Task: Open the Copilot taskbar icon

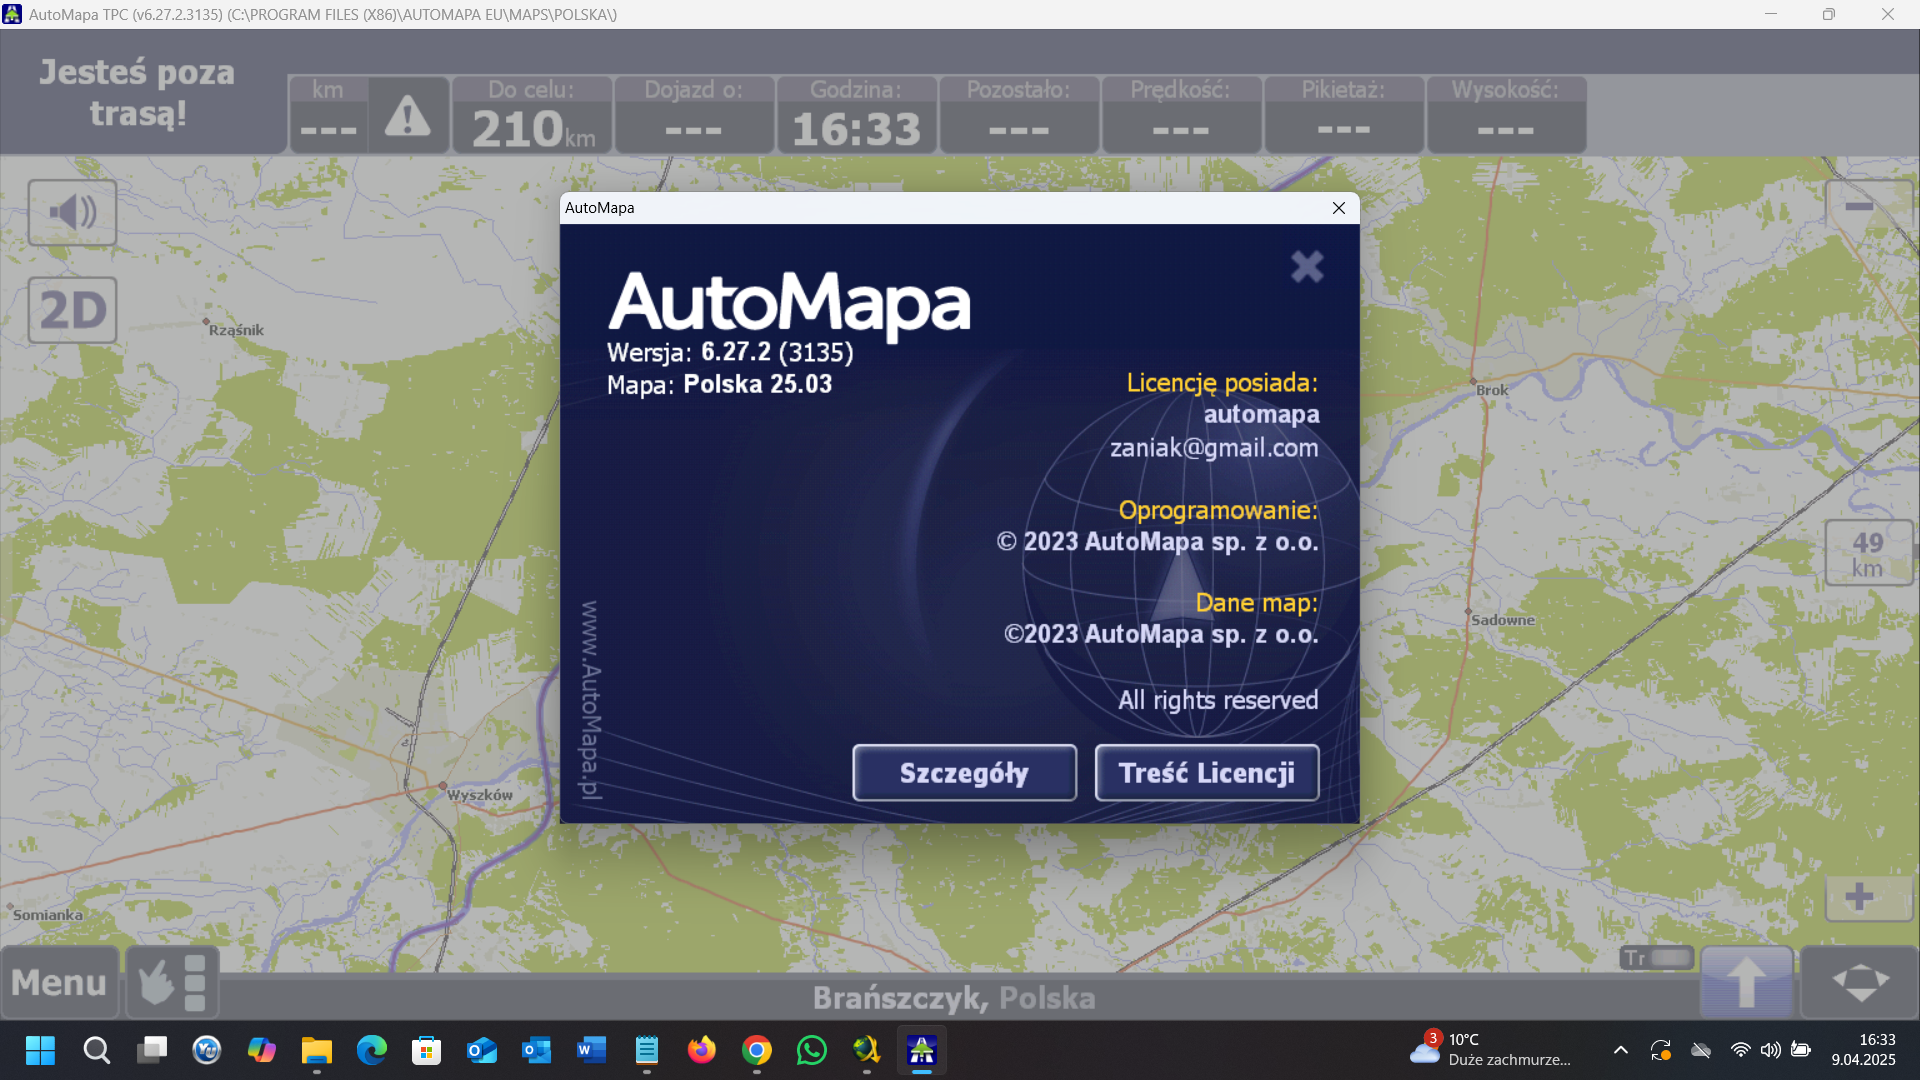Action: tap(262, 1050)
